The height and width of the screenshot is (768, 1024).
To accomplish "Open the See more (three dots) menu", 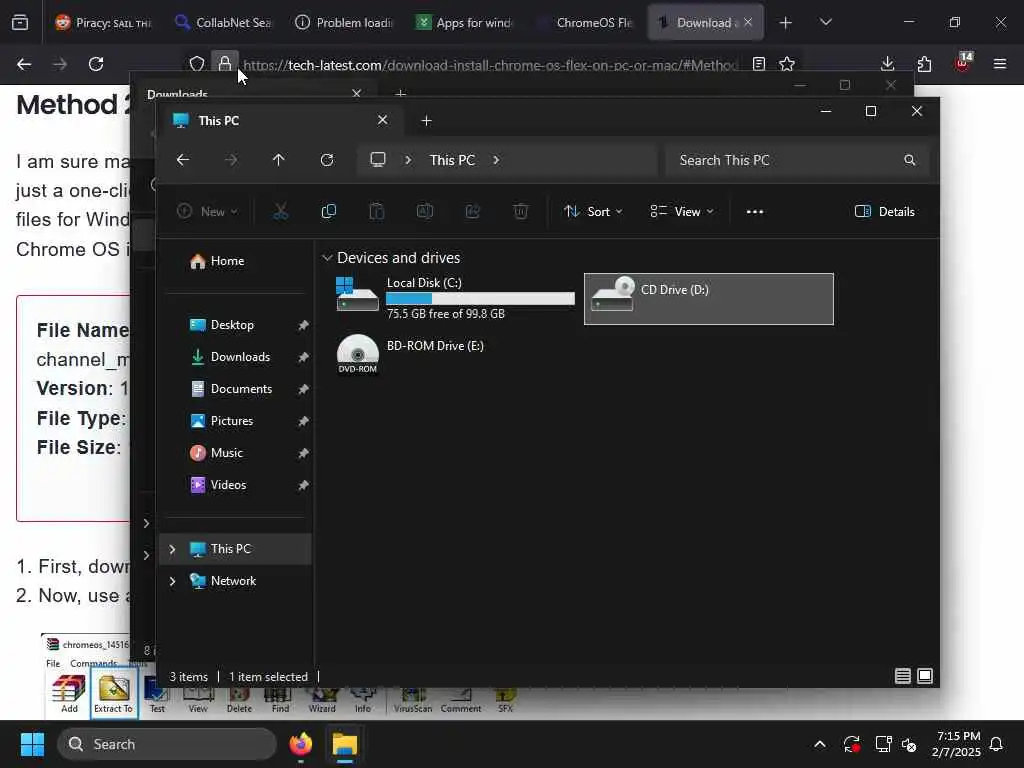I will point(755,212).
